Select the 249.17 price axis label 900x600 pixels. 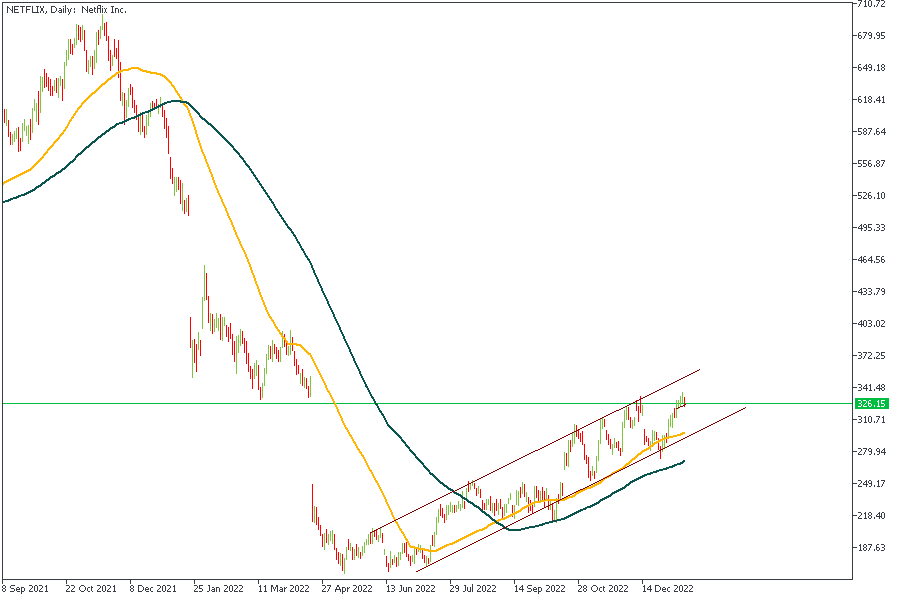(871, 484)
